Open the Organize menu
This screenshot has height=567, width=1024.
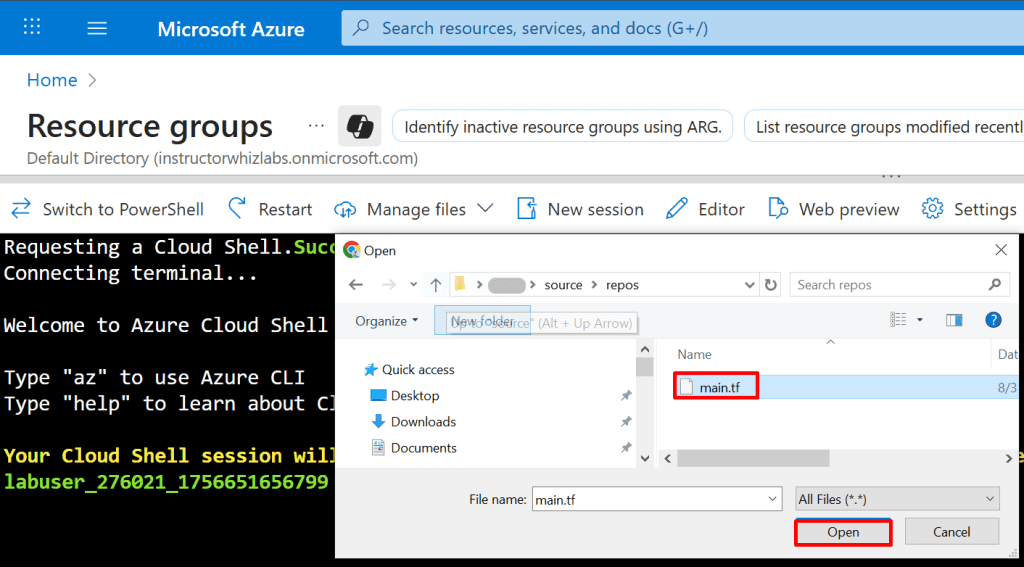[x=387, y=321]
